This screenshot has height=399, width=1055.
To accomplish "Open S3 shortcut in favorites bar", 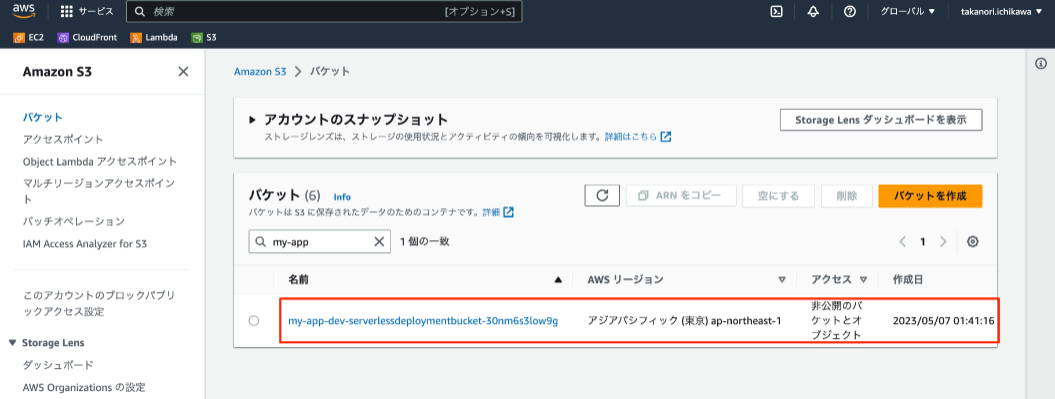I will (204, 38).
